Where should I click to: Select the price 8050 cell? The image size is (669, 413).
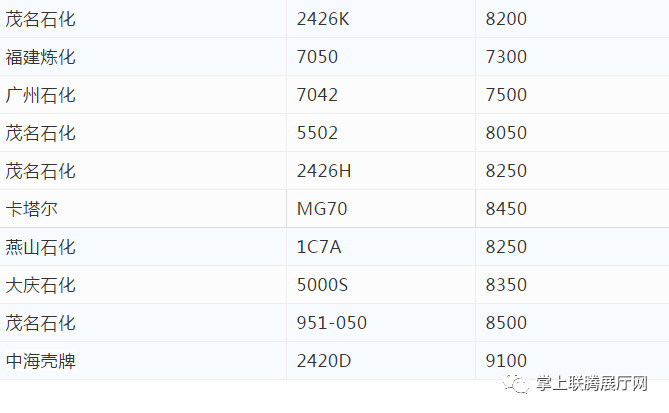pos(572,133)
